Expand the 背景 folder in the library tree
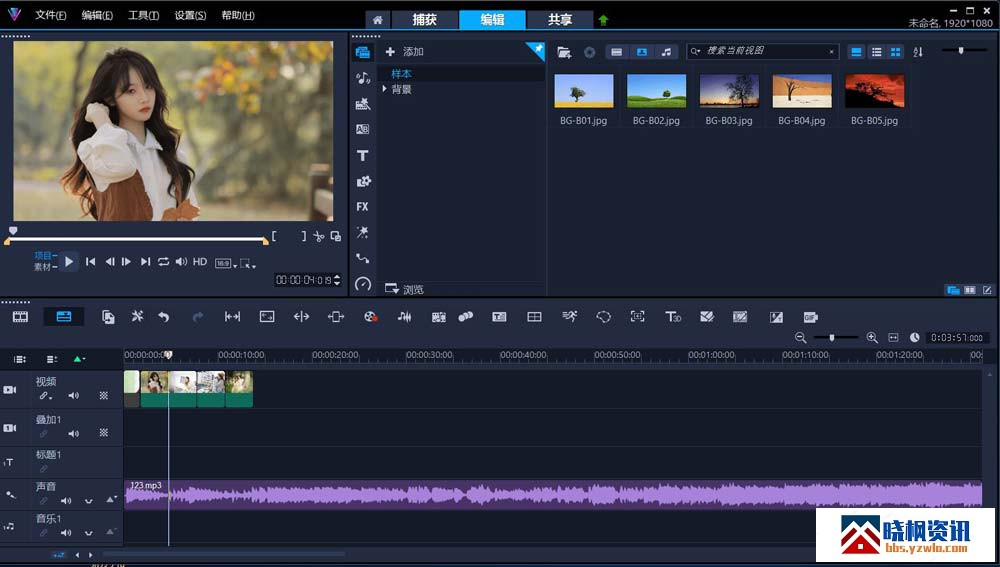The image size is (1000, 567). click(385, 89)
